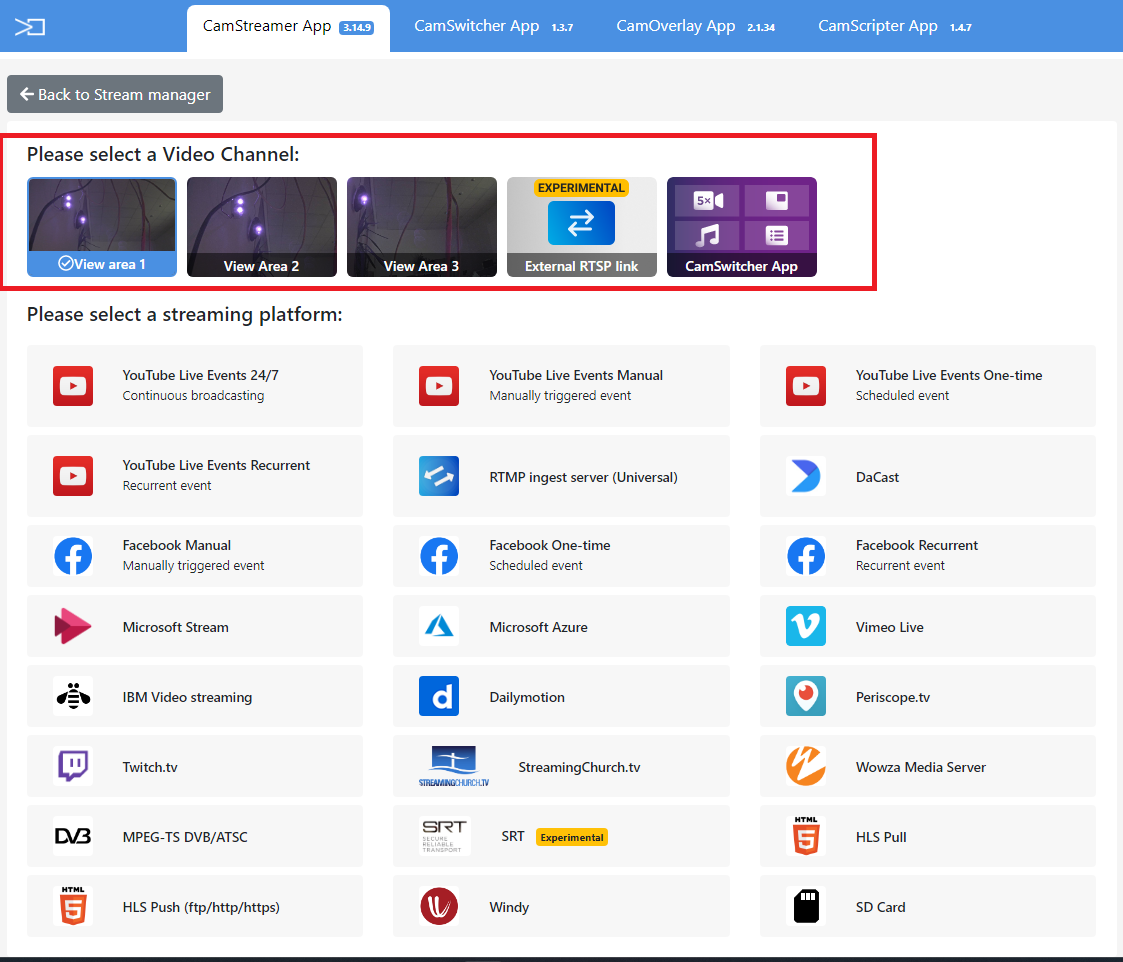Screen dimensions: 1123x962
Task: Select the Dailymotion label
Action: (x=527, y=697)
